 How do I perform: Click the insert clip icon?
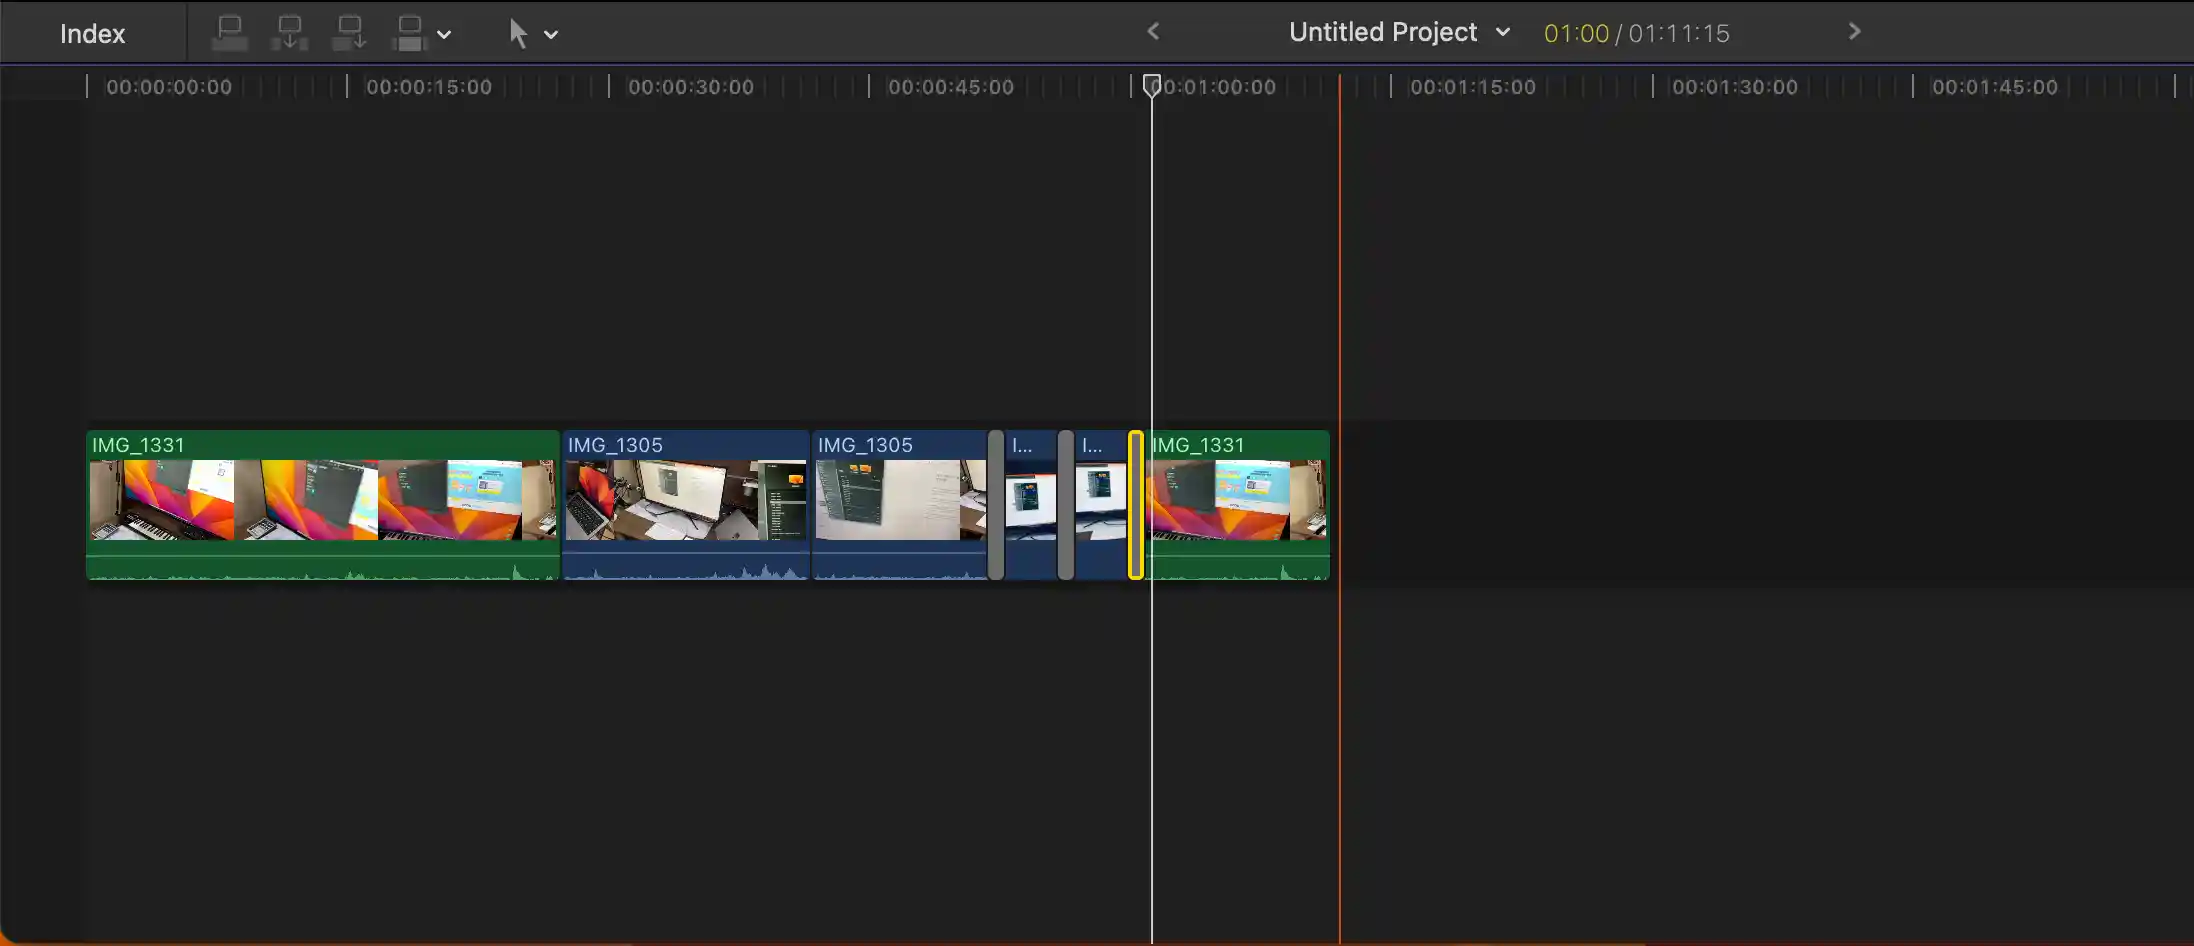point(290,33)
